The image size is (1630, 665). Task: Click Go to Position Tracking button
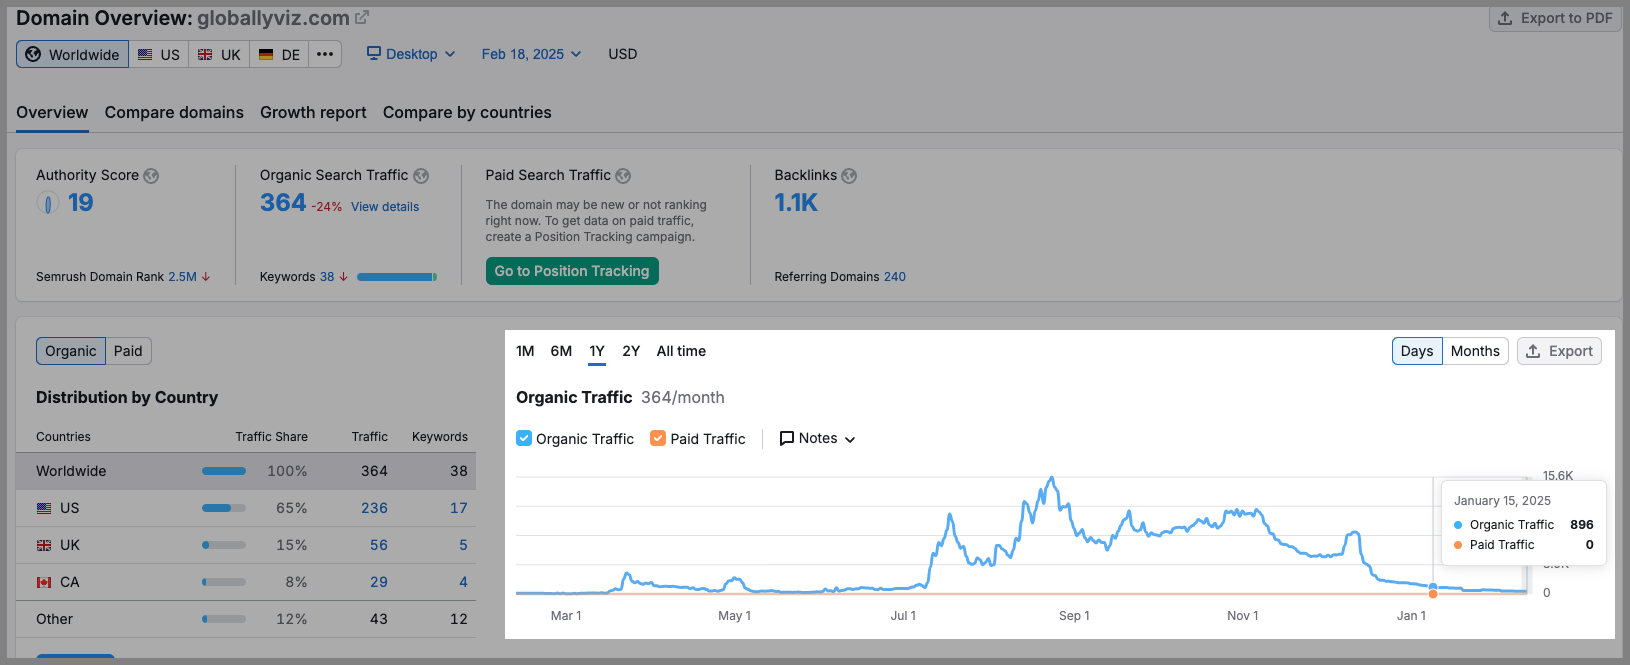572,271
